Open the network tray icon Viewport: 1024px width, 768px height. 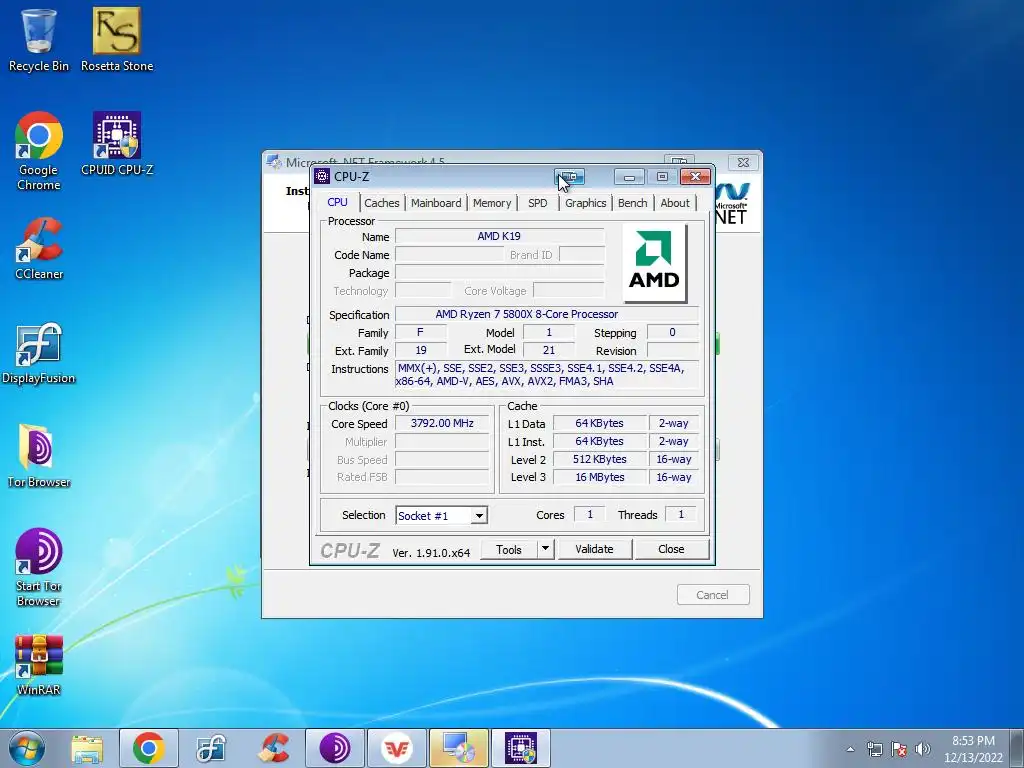click(874, 749)
